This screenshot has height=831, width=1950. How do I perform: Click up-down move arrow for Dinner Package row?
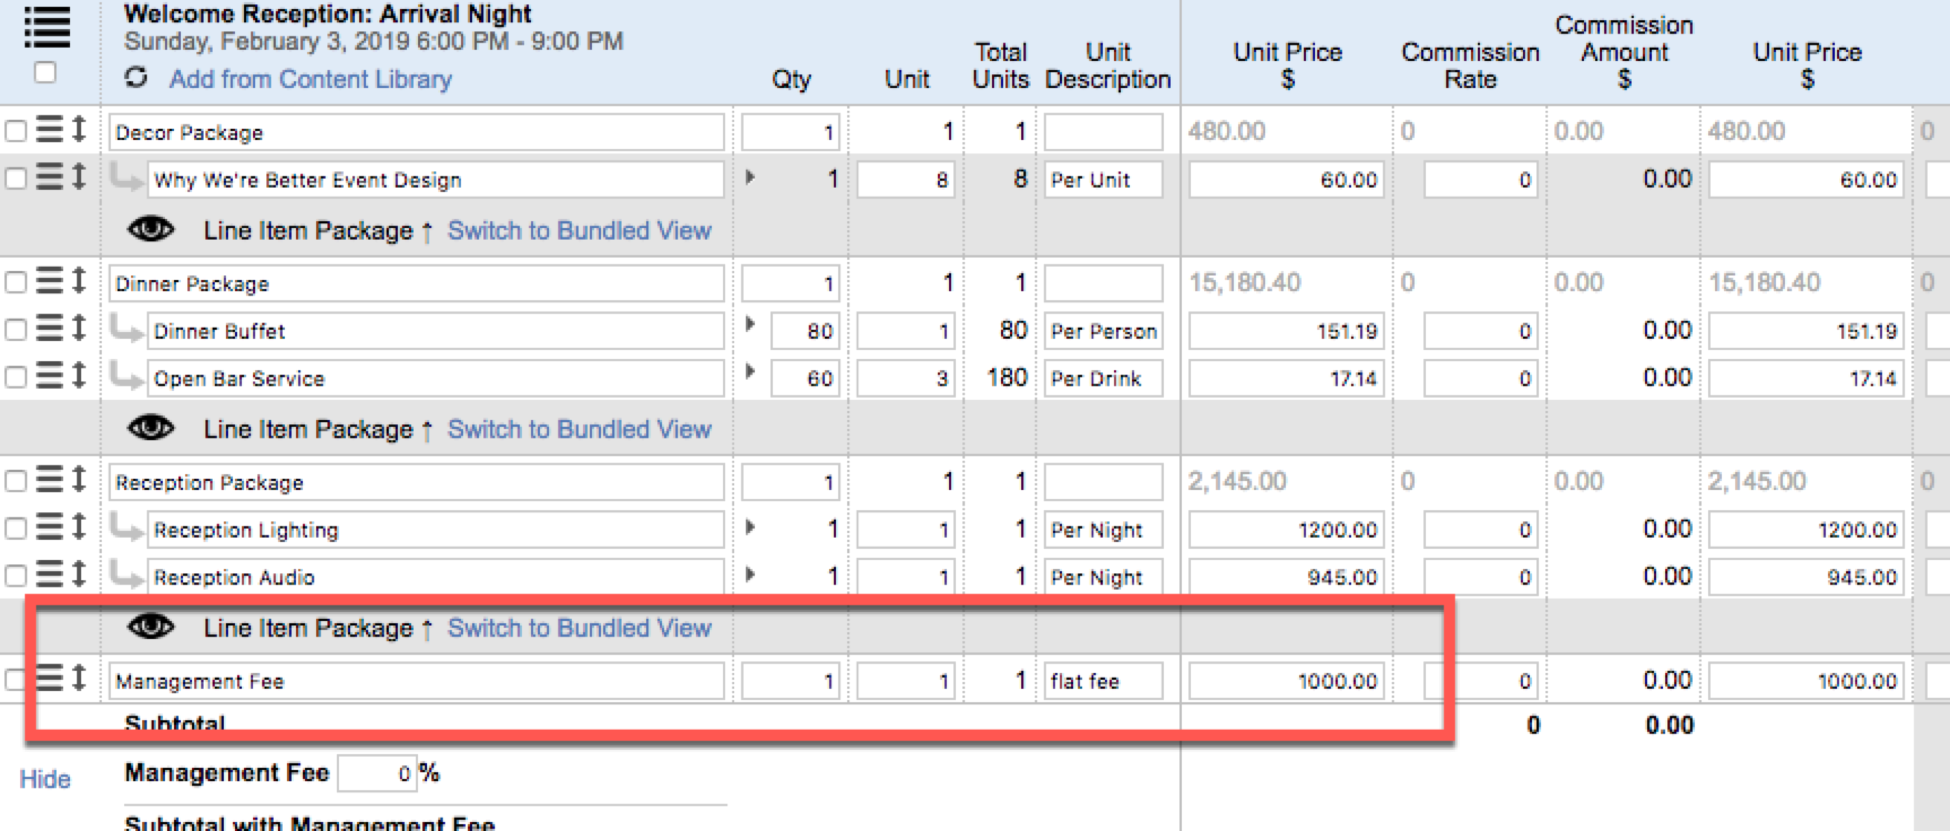tap(79, 281)
